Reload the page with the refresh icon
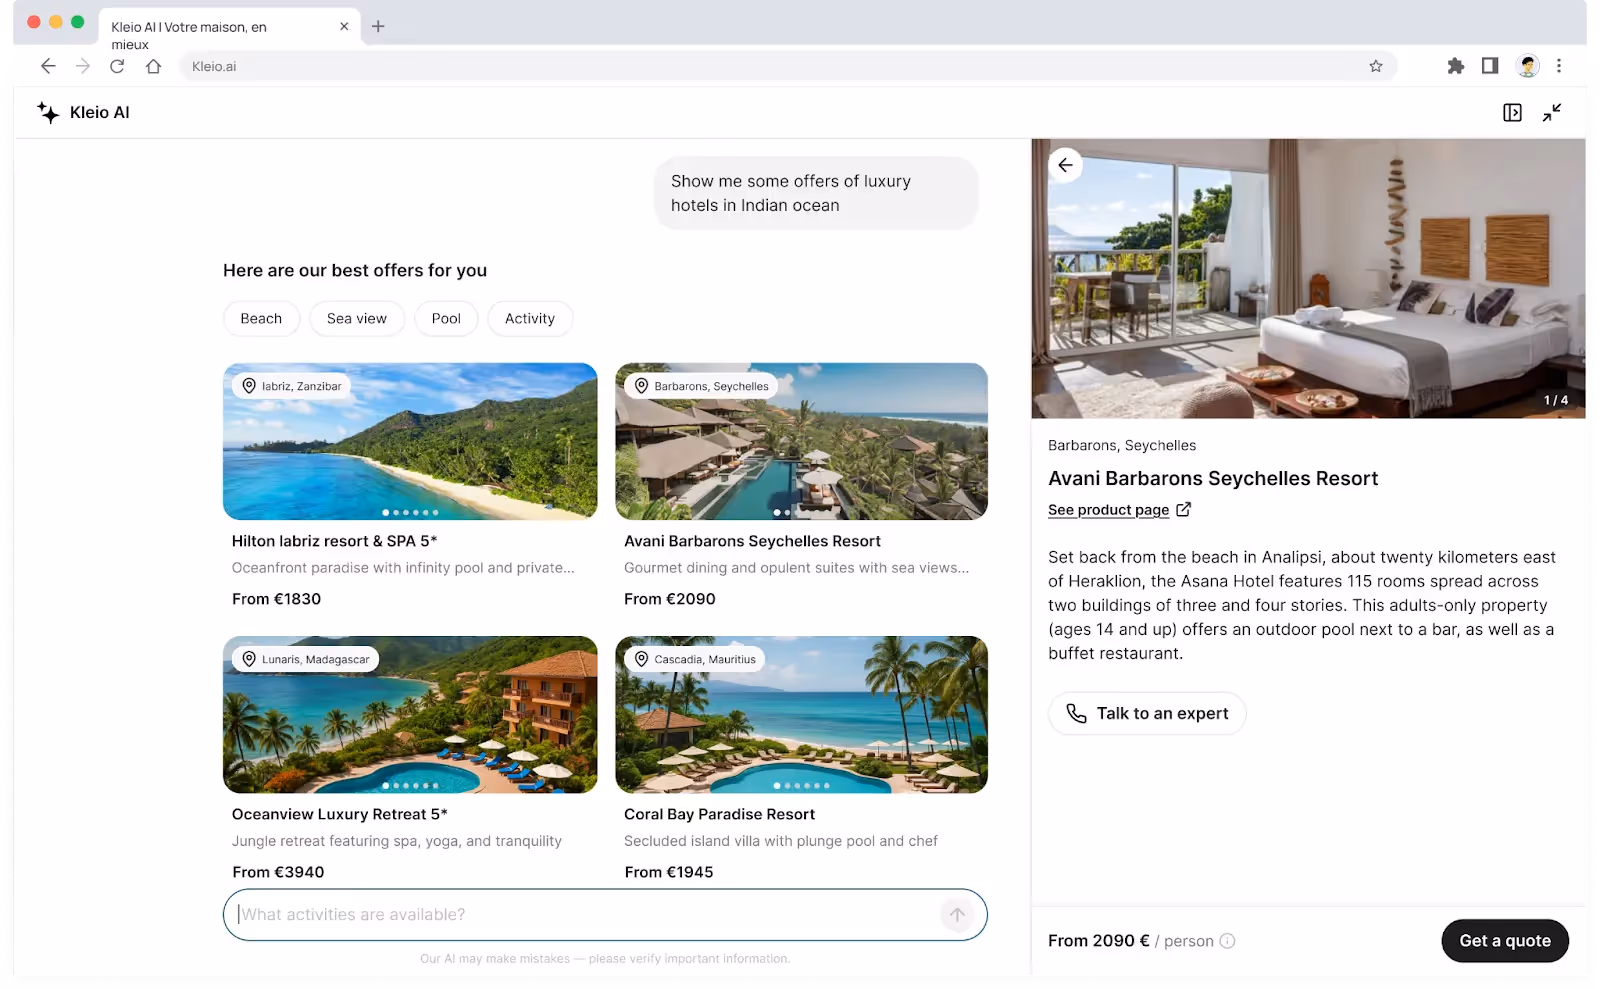Viewport: 1600px width, 989px height. click(x=117, y=66)
